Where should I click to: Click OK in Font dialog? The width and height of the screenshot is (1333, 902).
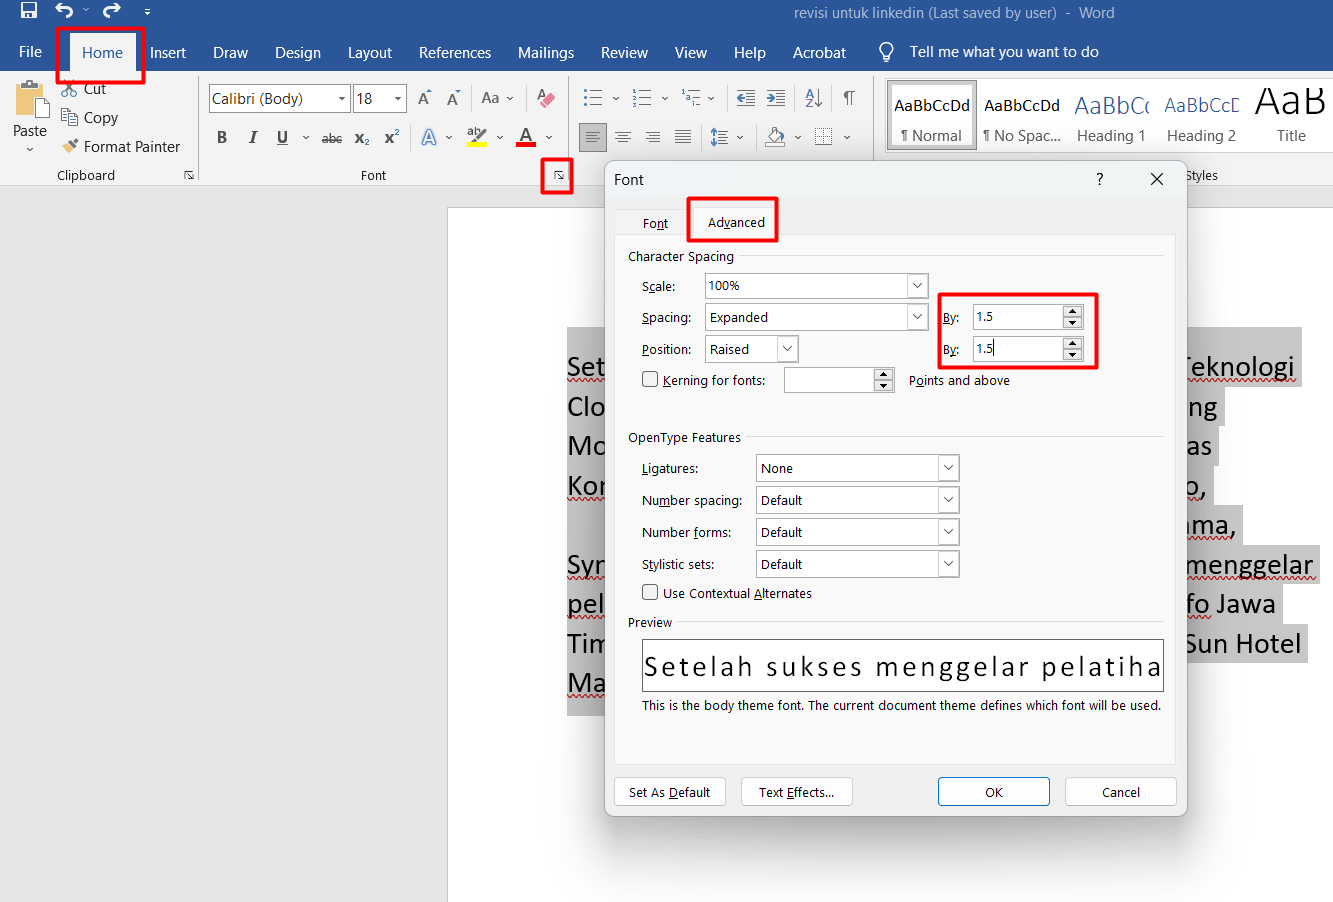point(994,792)
